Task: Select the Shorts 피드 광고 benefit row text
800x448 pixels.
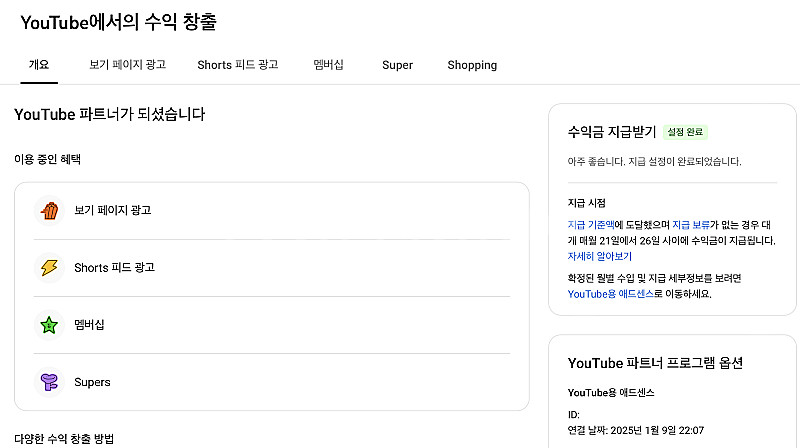Action: coord(114,267)
